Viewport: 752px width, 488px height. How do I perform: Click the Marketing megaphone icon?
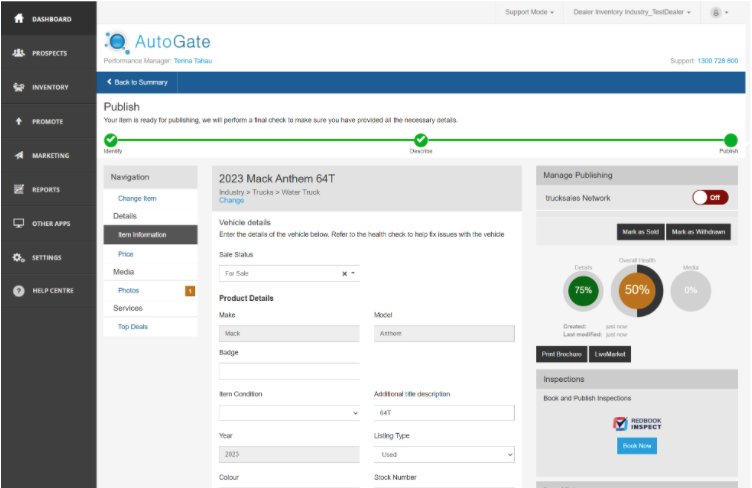[18, 156]
